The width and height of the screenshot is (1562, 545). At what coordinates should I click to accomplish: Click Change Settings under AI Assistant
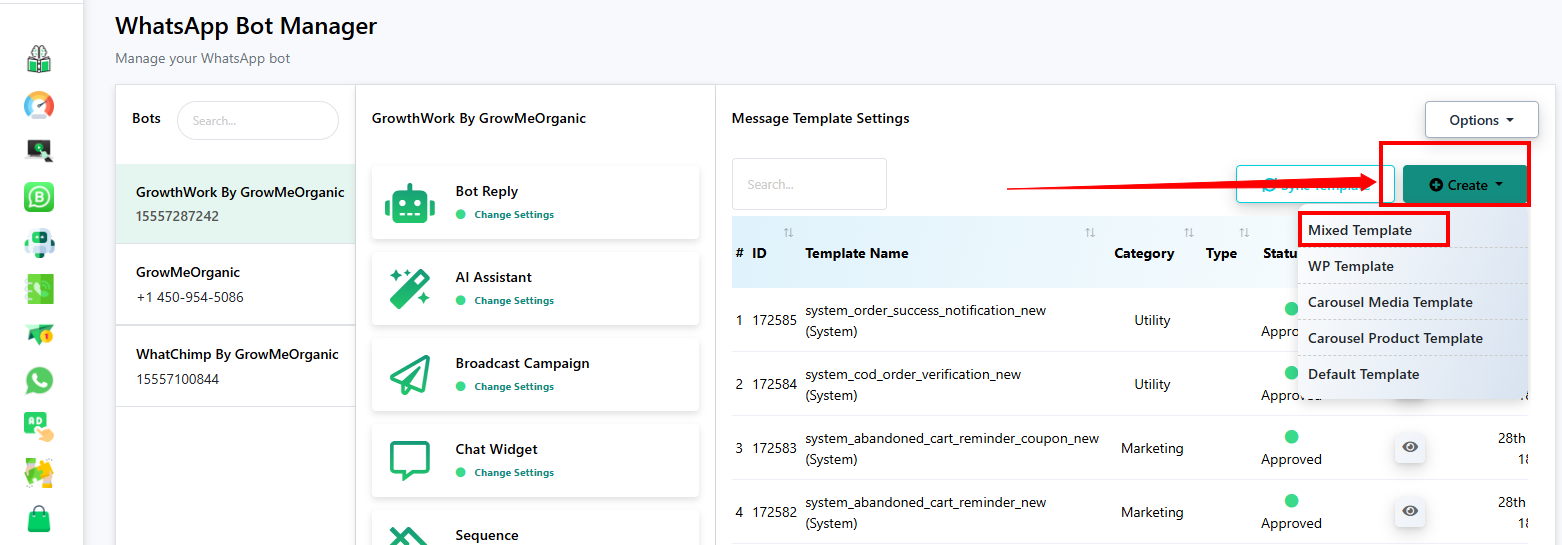click(513, 301)
